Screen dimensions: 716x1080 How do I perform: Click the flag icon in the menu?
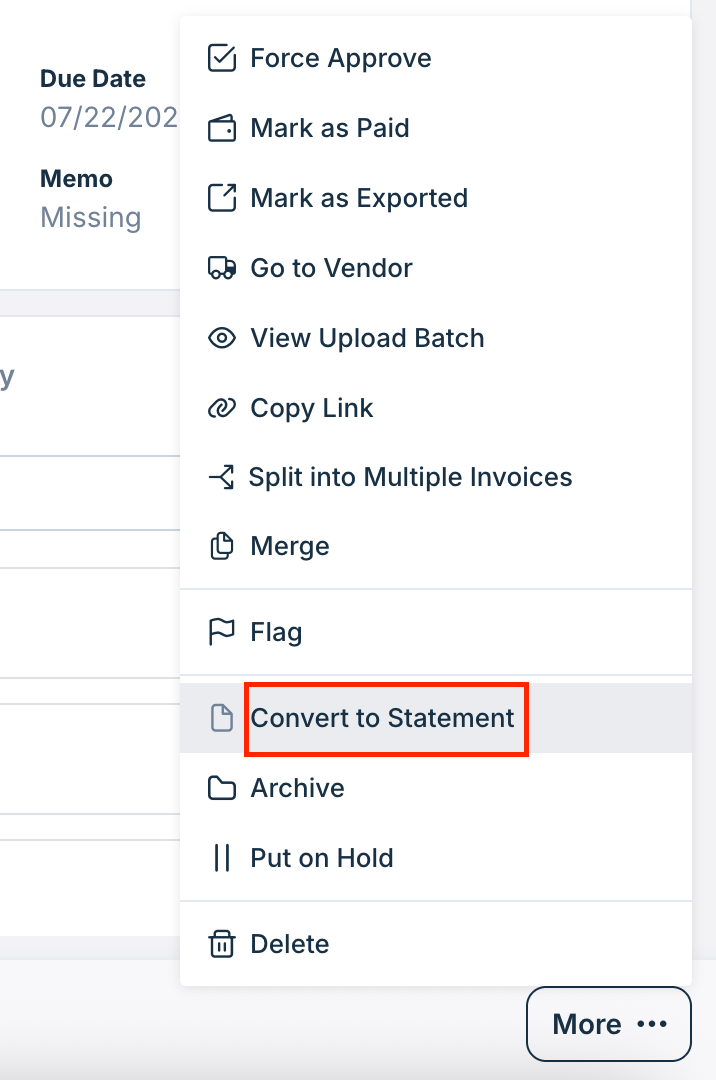[222, 632]
